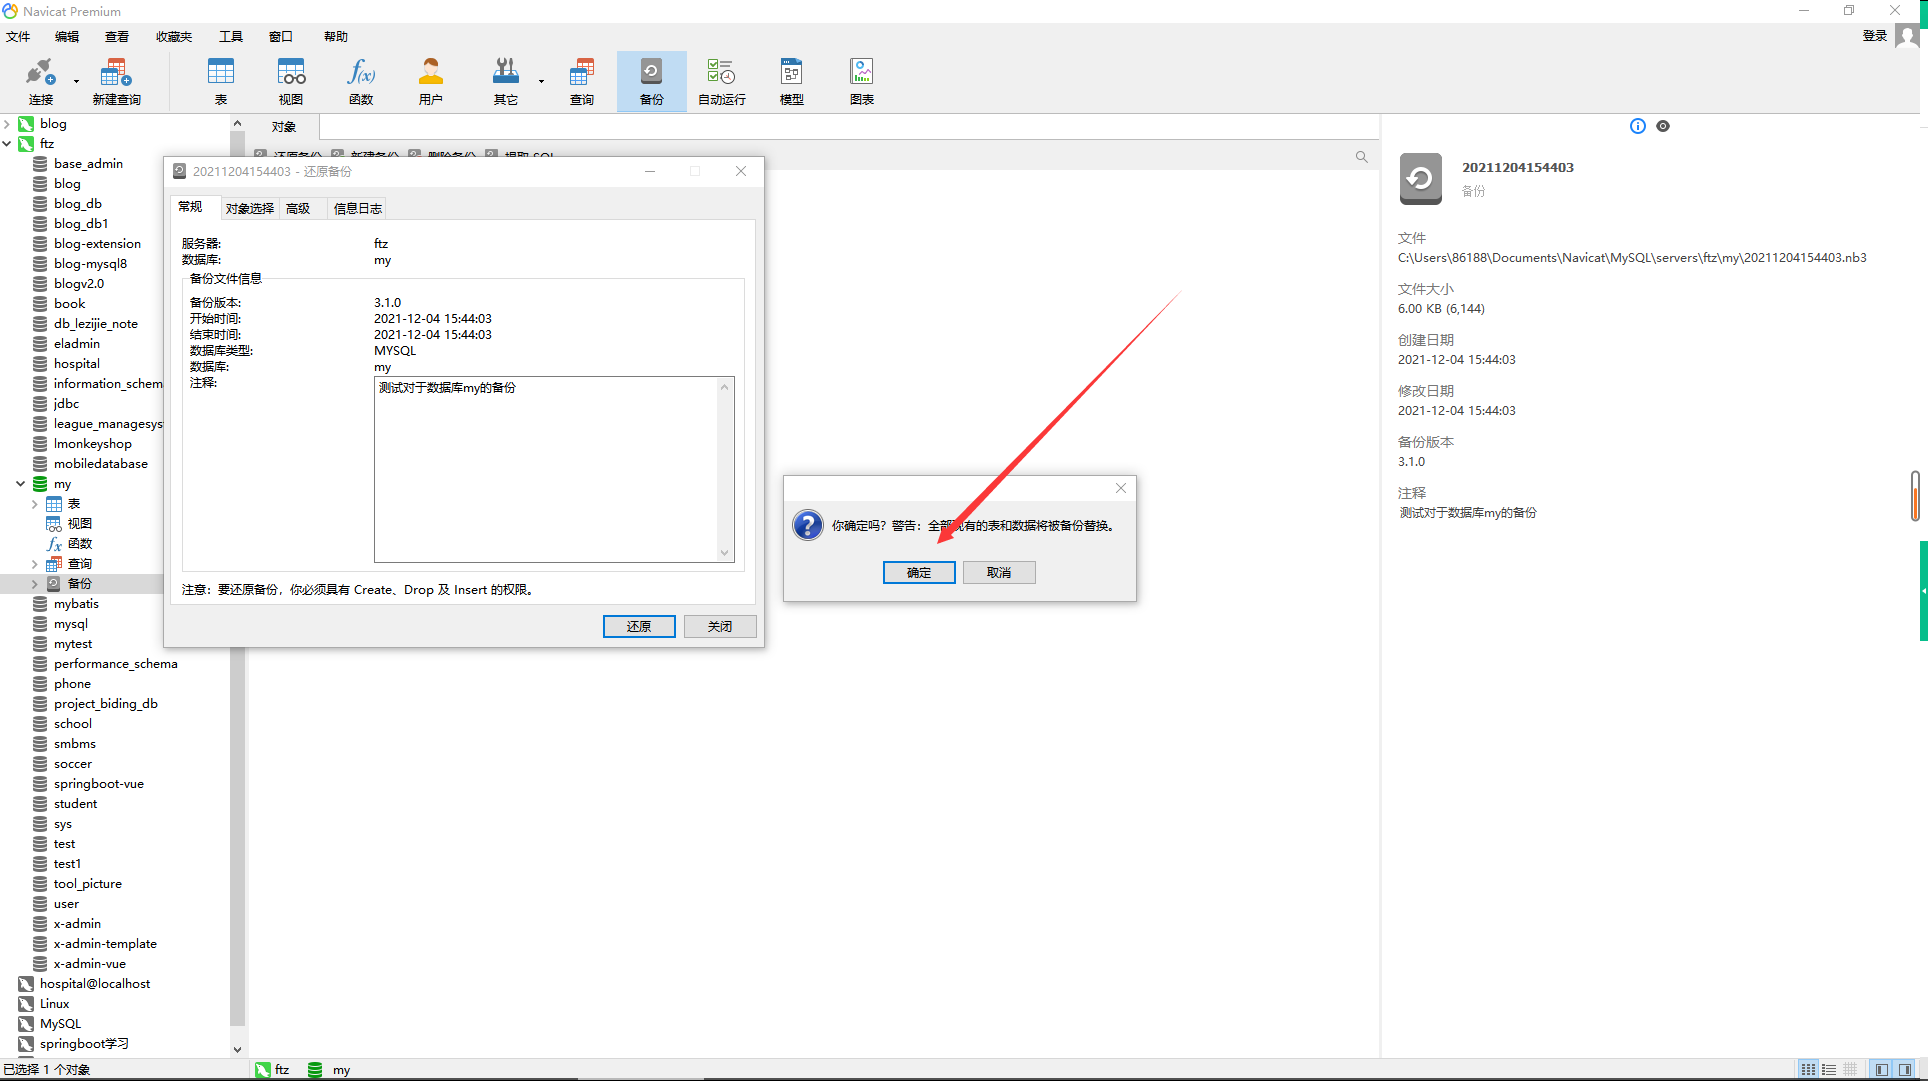
Task: Open the Query toolbar icon
Action: click(x=582, y=80)
